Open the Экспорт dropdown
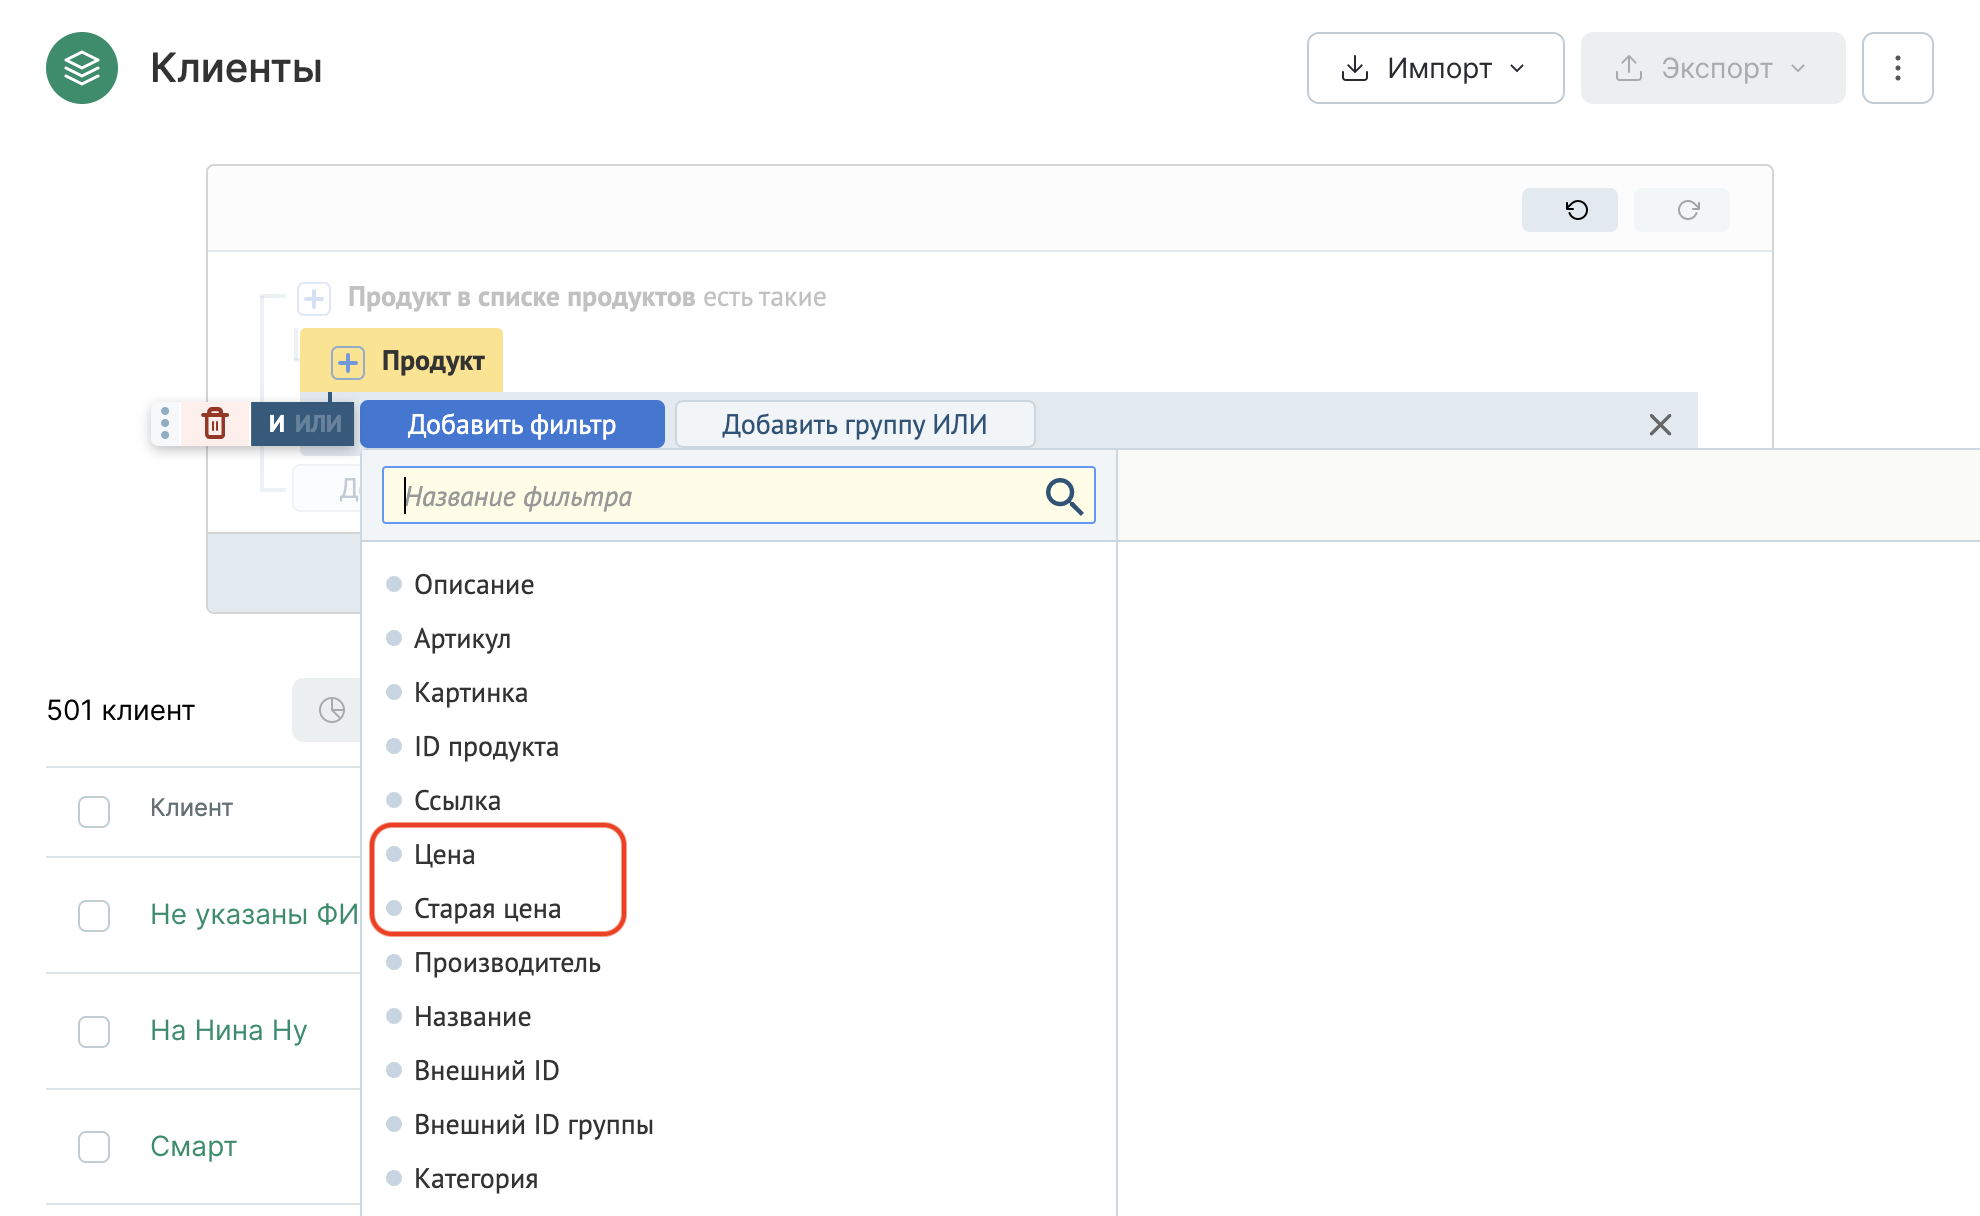The width and height of the screenshot is (1980, 1216). pyautogui.click(x=1712, y=68)
